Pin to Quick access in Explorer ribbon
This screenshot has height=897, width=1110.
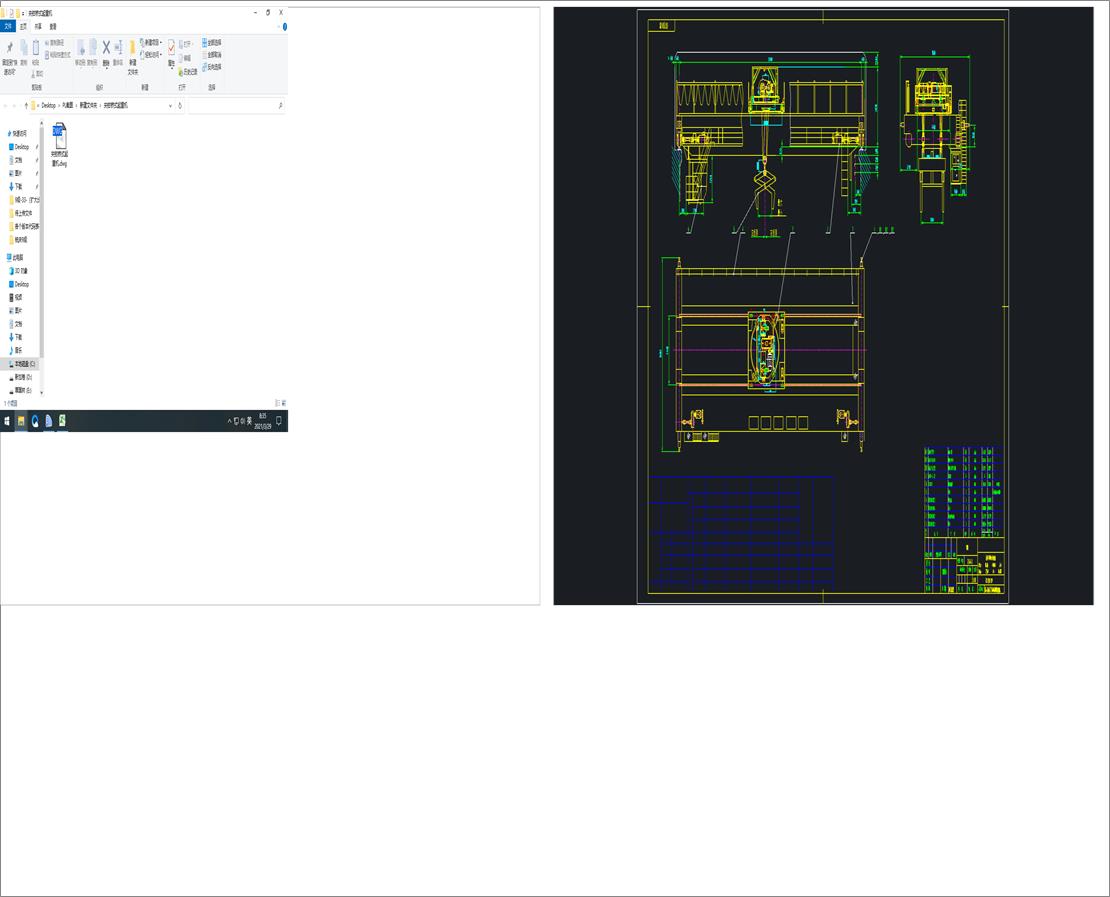click(9, 57)
